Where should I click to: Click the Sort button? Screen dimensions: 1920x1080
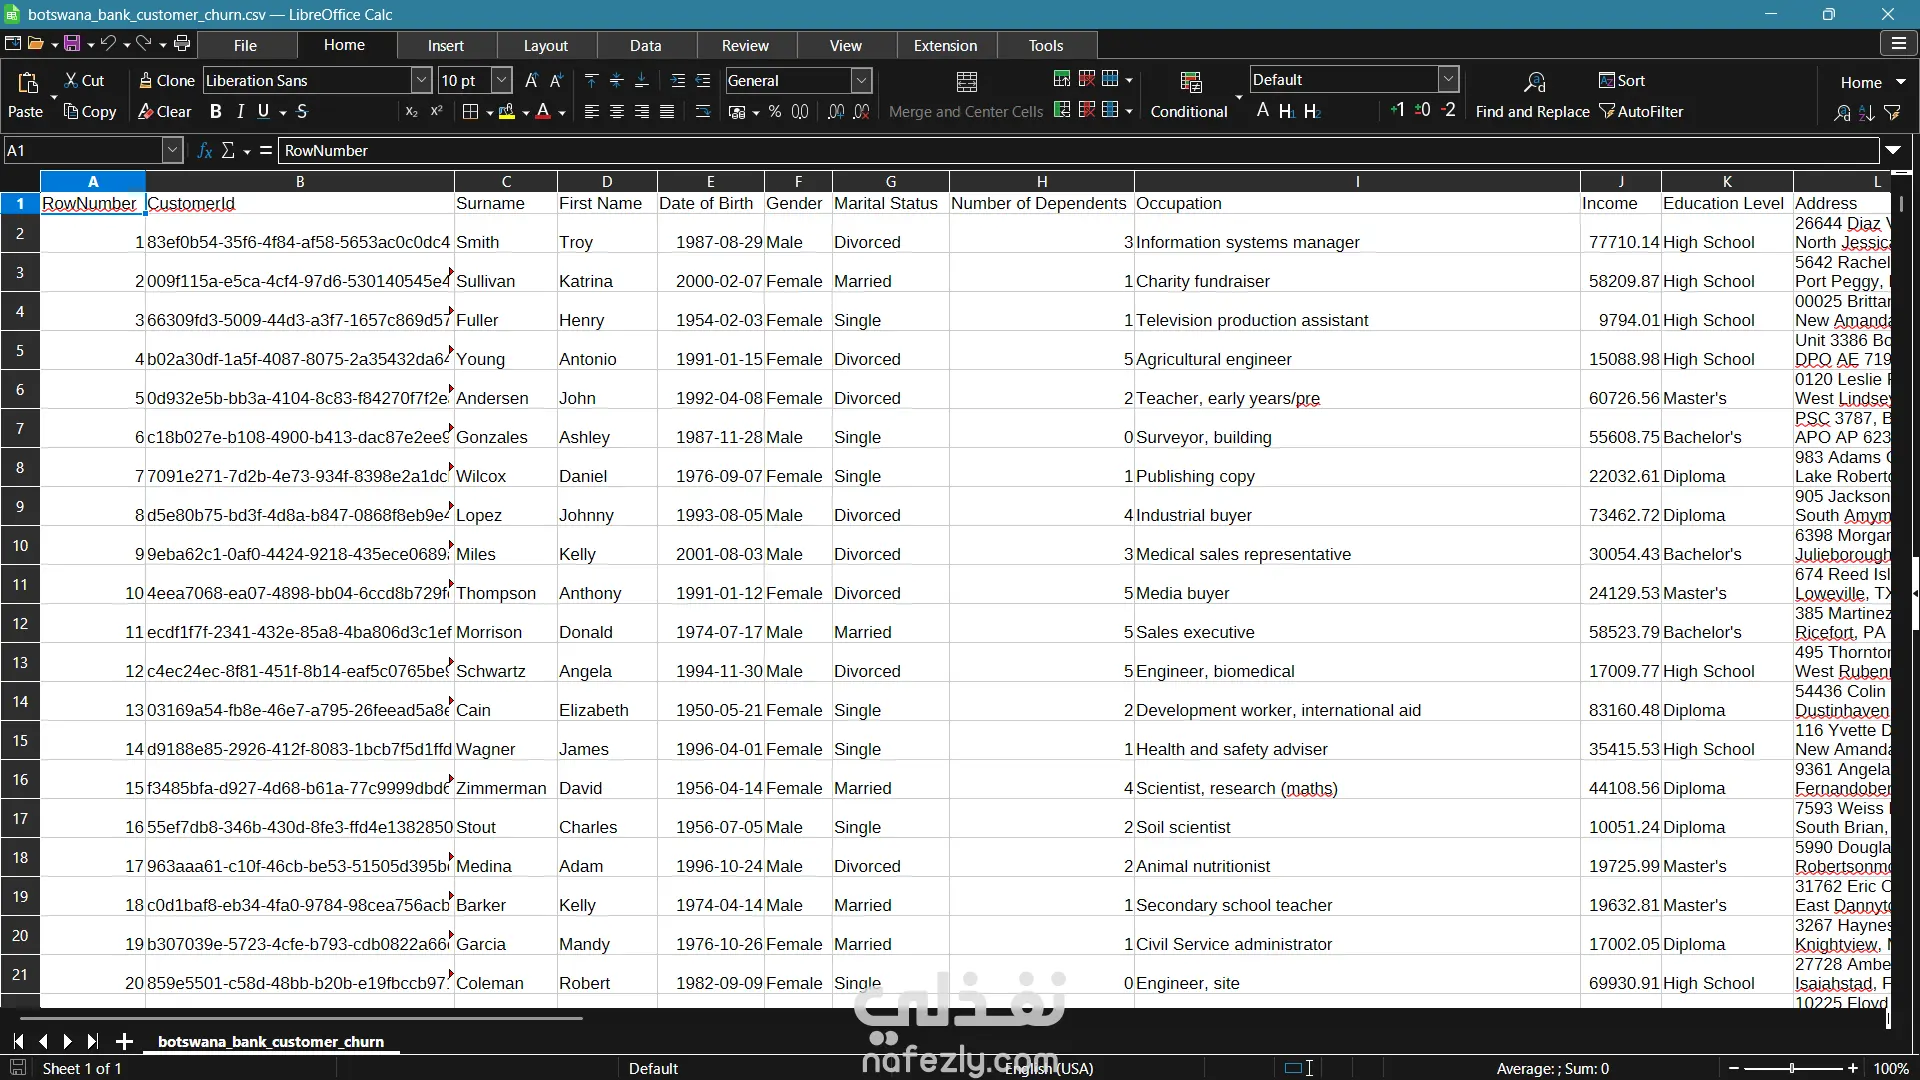(x=1621, y=81)
